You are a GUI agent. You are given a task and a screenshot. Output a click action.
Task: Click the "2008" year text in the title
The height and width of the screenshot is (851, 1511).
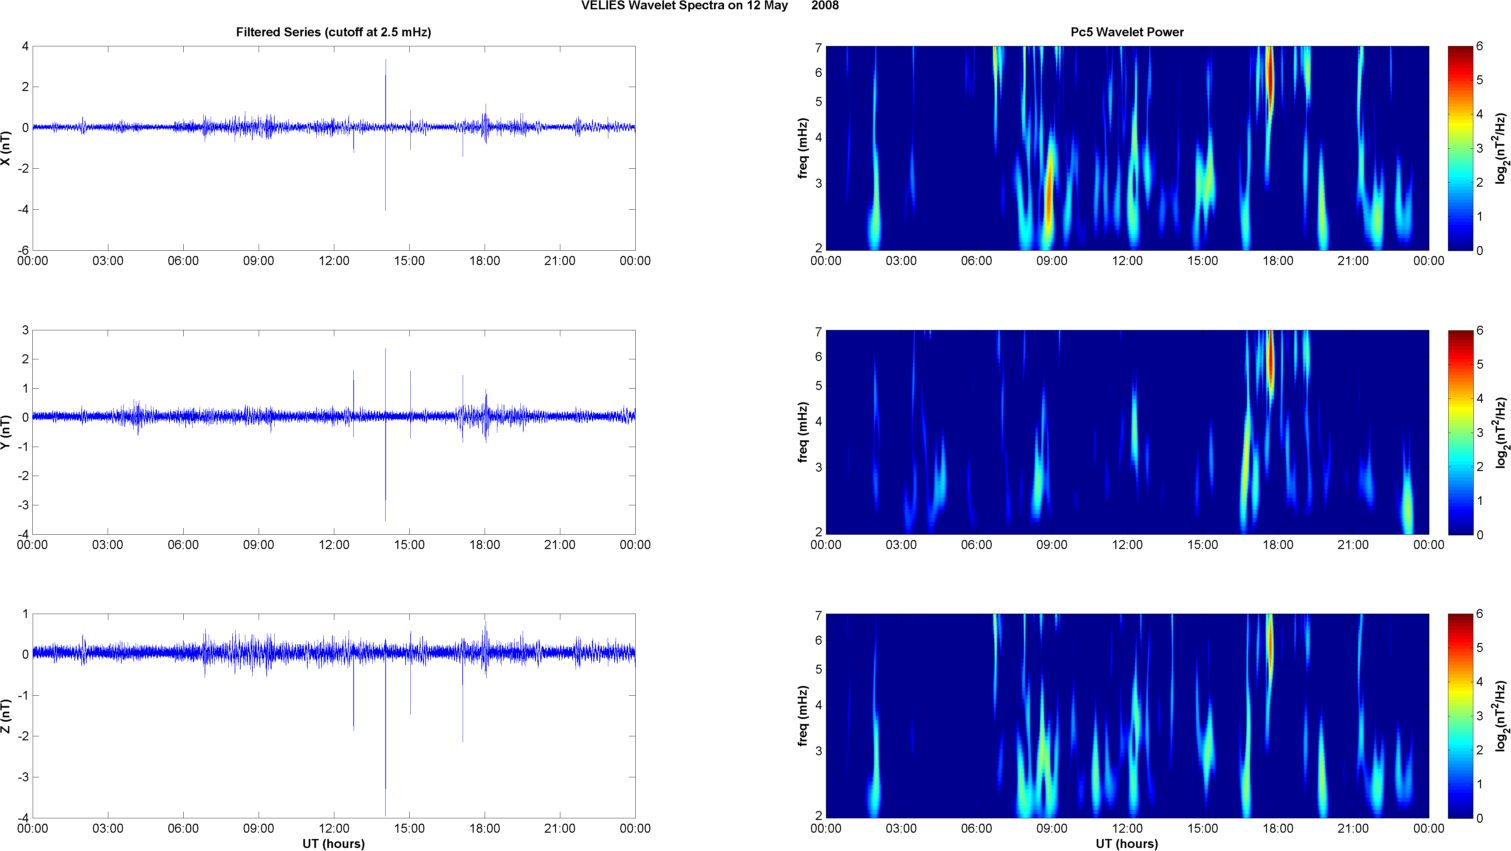click(825, 6)
